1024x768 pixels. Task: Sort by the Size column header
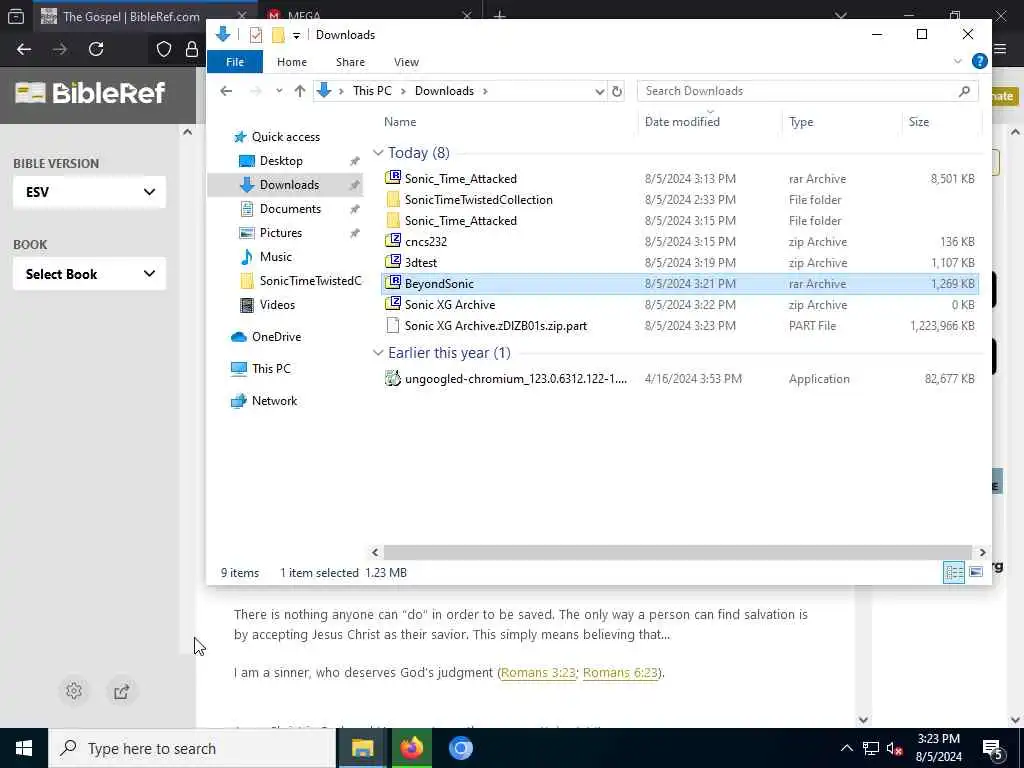(x=918, y=122)
